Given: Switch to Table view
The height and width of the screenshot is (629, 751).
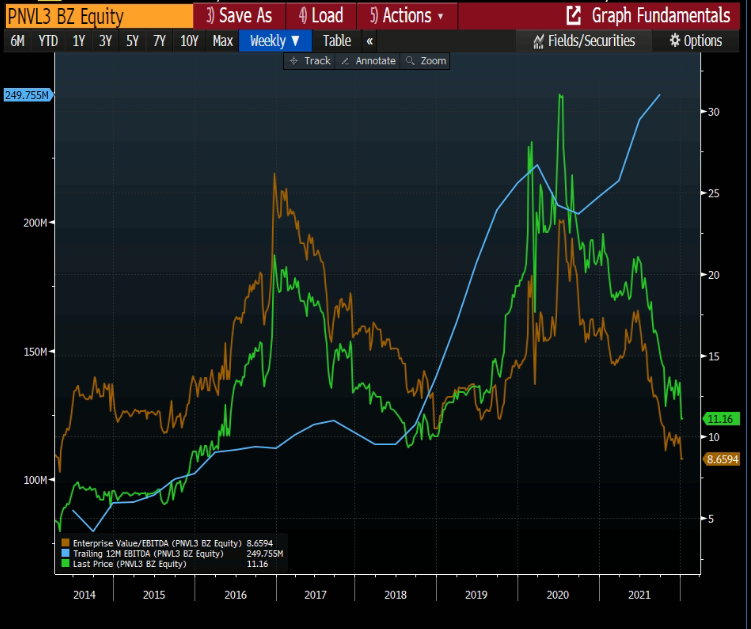Looking at the screenshot, I should point(337,41).
